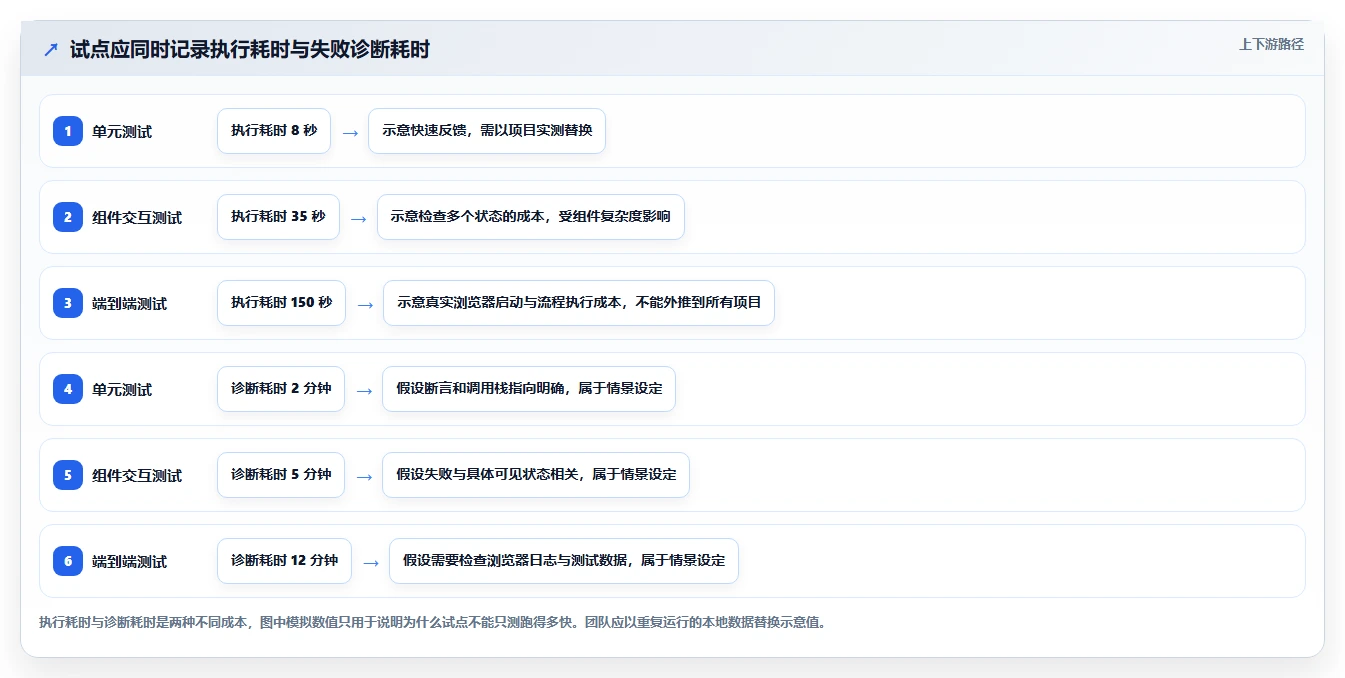Click the 诊断耗时 12 分钟 pill
The image size is (1345, 678).
tap(284, 561)
